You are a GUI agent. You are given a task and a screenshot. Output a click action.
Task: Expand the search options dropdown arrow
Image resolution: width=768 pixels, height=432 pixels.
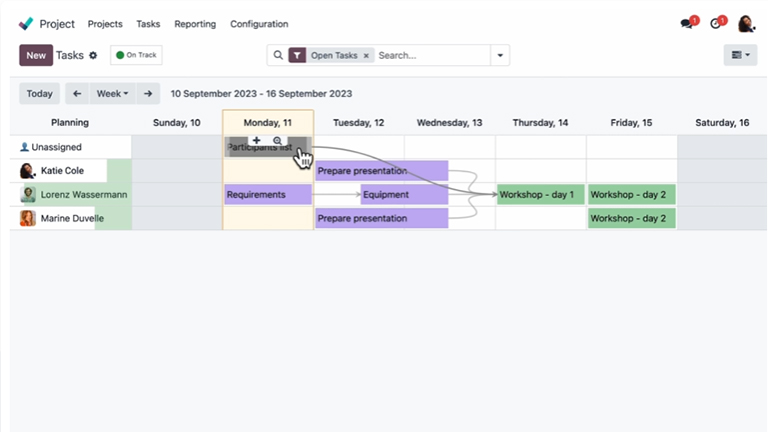(x=498, y=56)
